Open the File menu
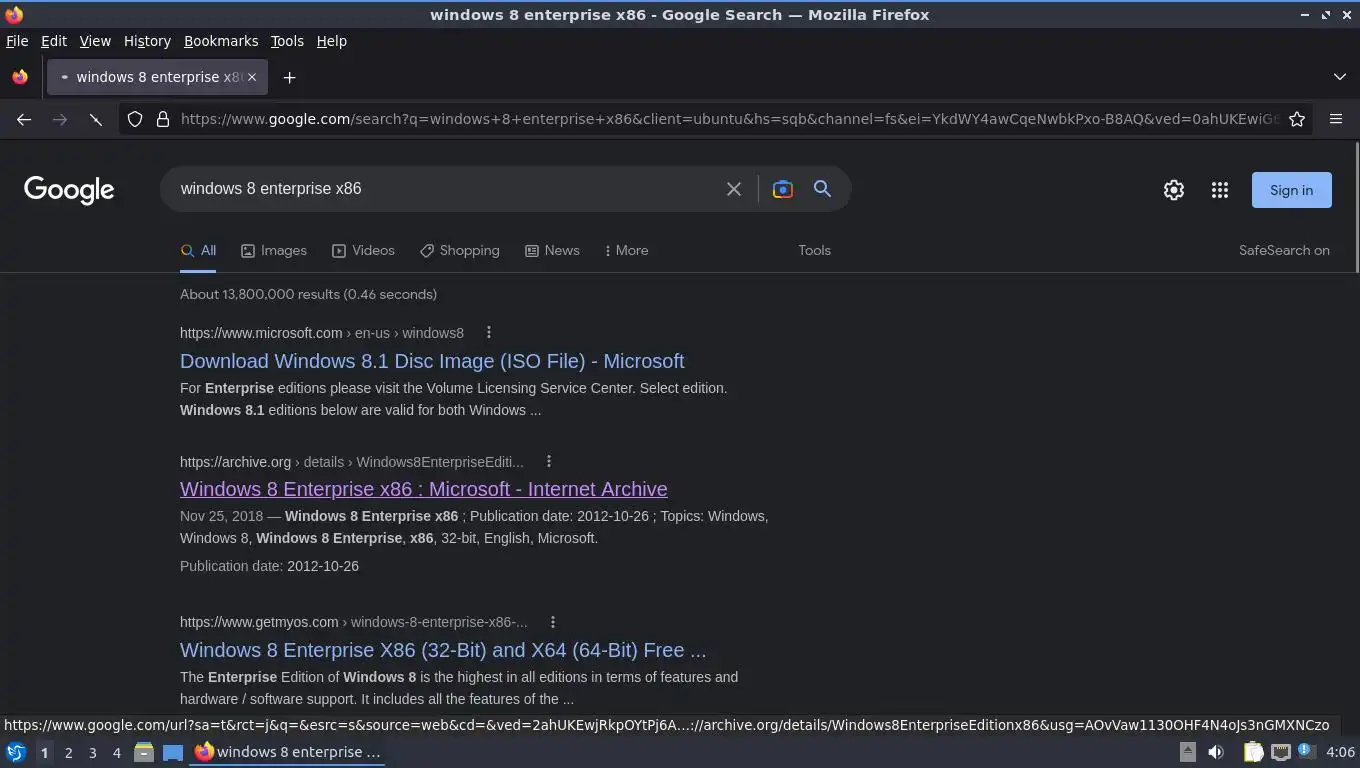 17,41
